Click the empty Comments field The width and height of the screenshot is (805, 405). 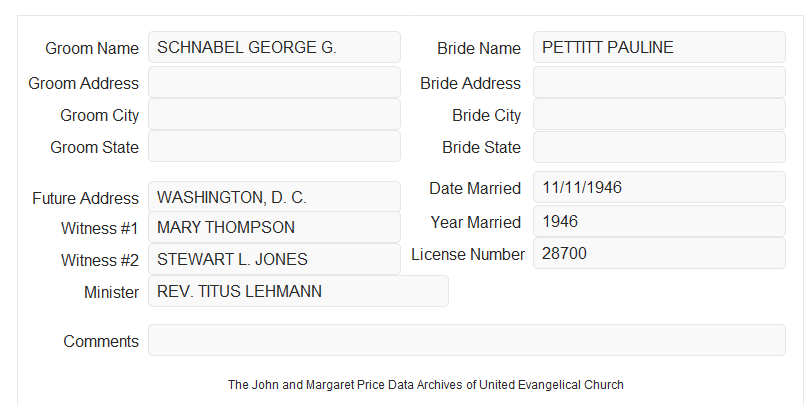click(x=467, y=340)
